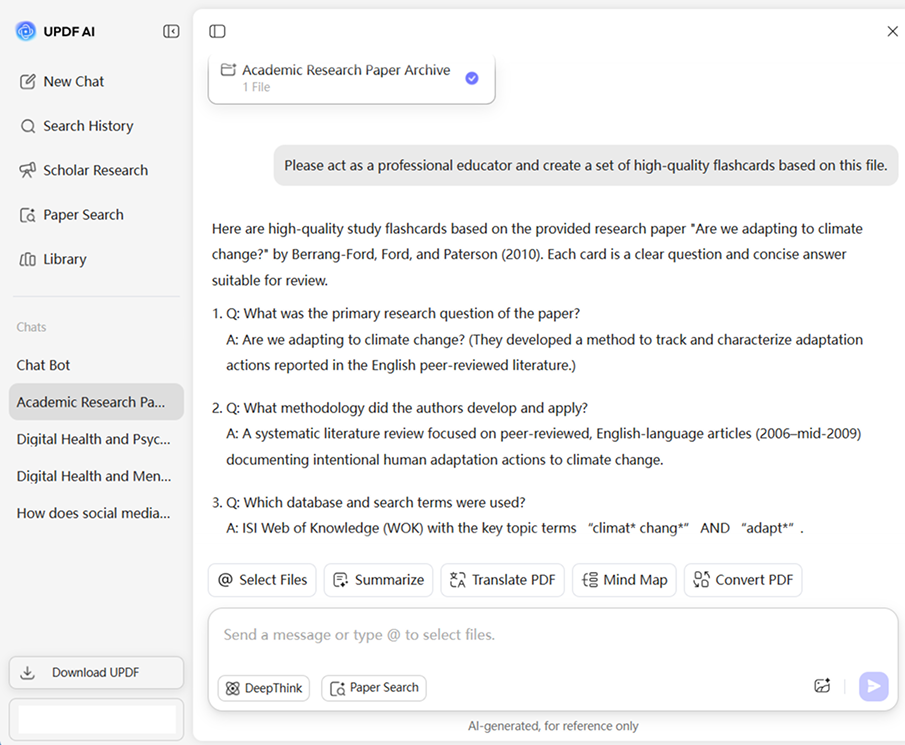This screenshot has width=905, height=745.
Task: Open Search History
Action: tap(85, 126)
